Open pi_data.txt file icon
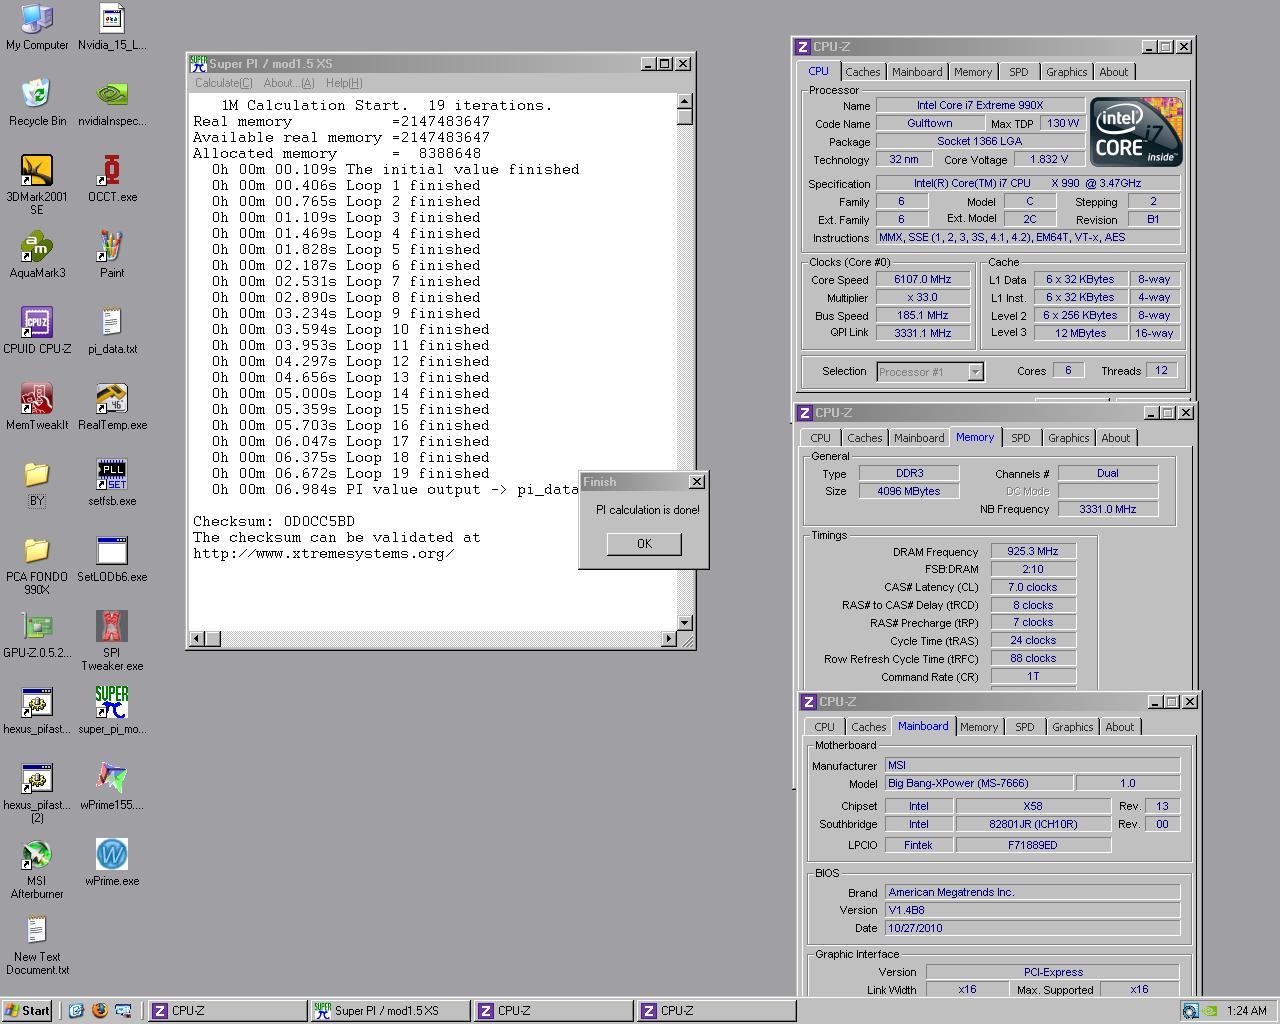 [112, 330]
